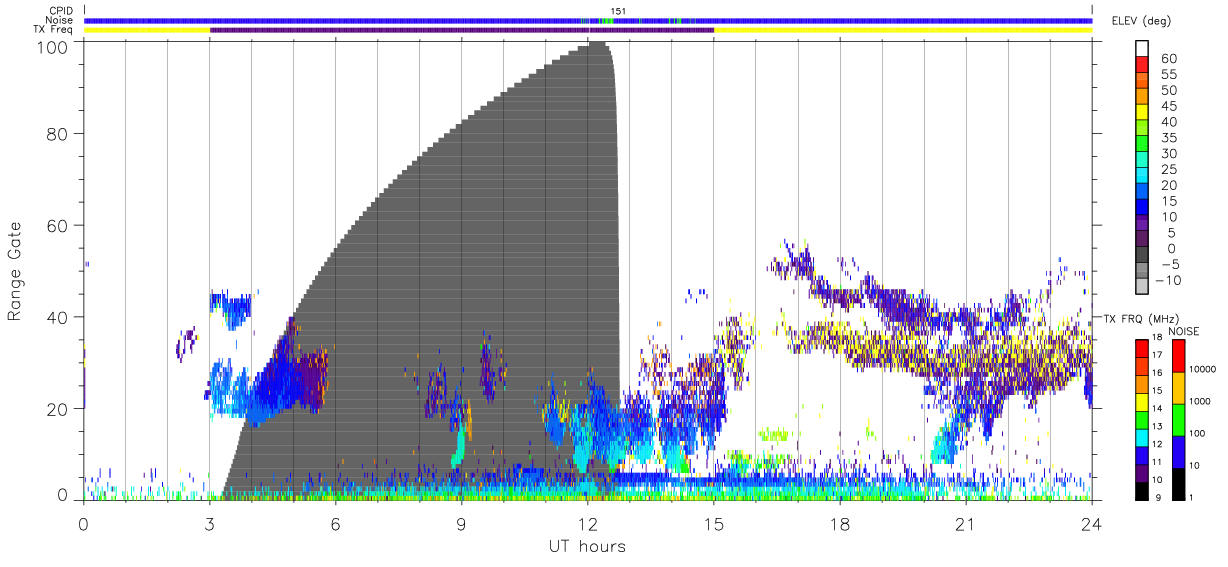This screenshot has height=567, width=1228.
Task: Click the blue Noise bar at the top
Action: 587,20
